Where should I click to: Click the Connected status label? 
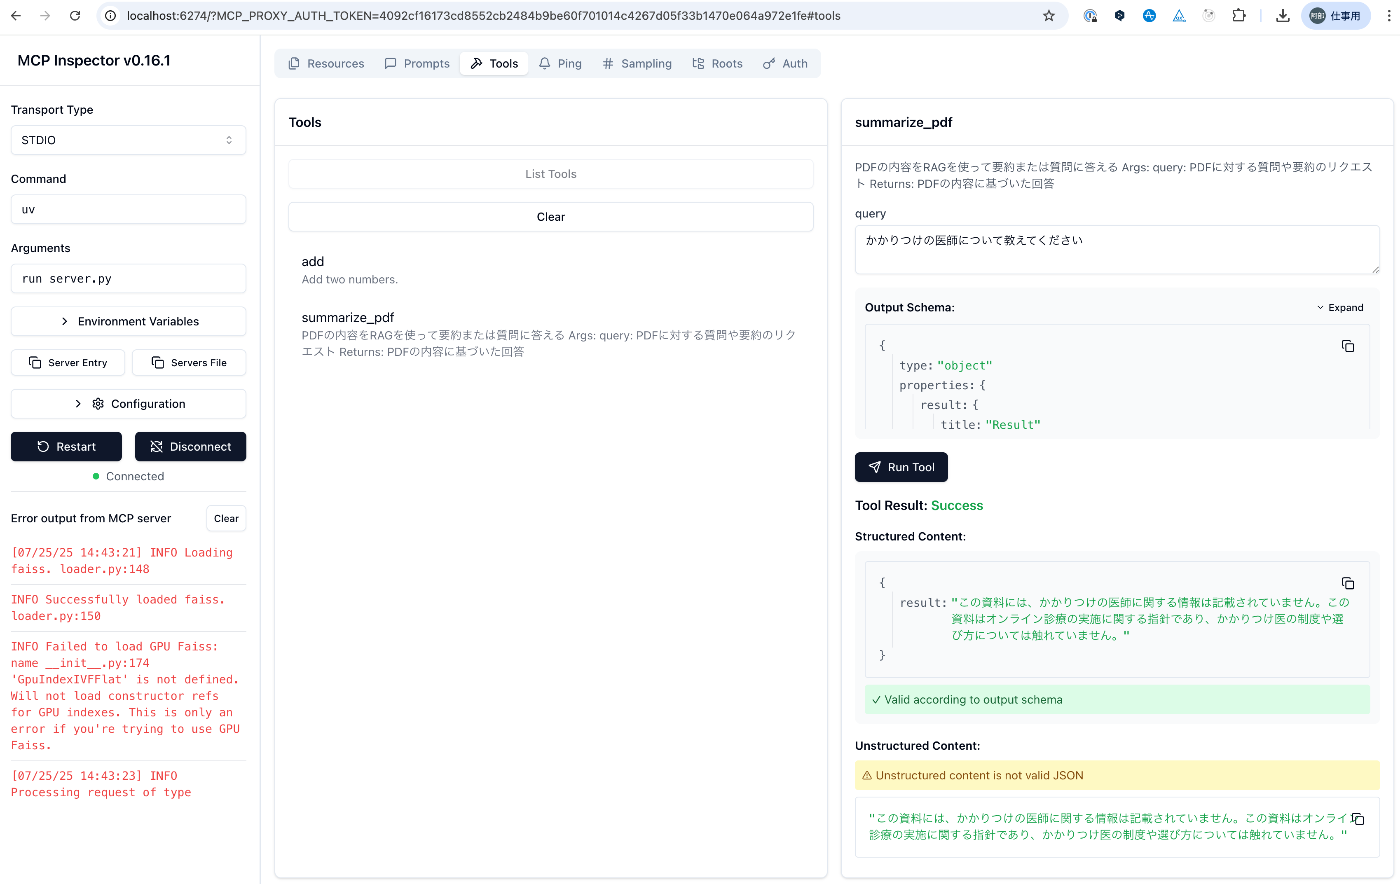[x=135, y=476]
